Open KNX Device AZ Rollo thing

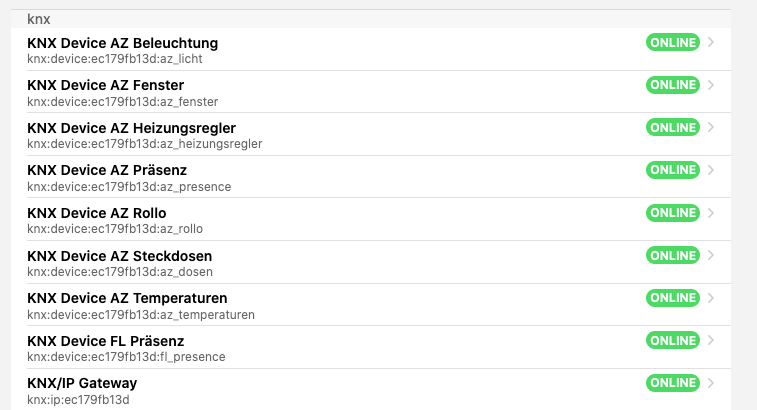tap(97, 213)
